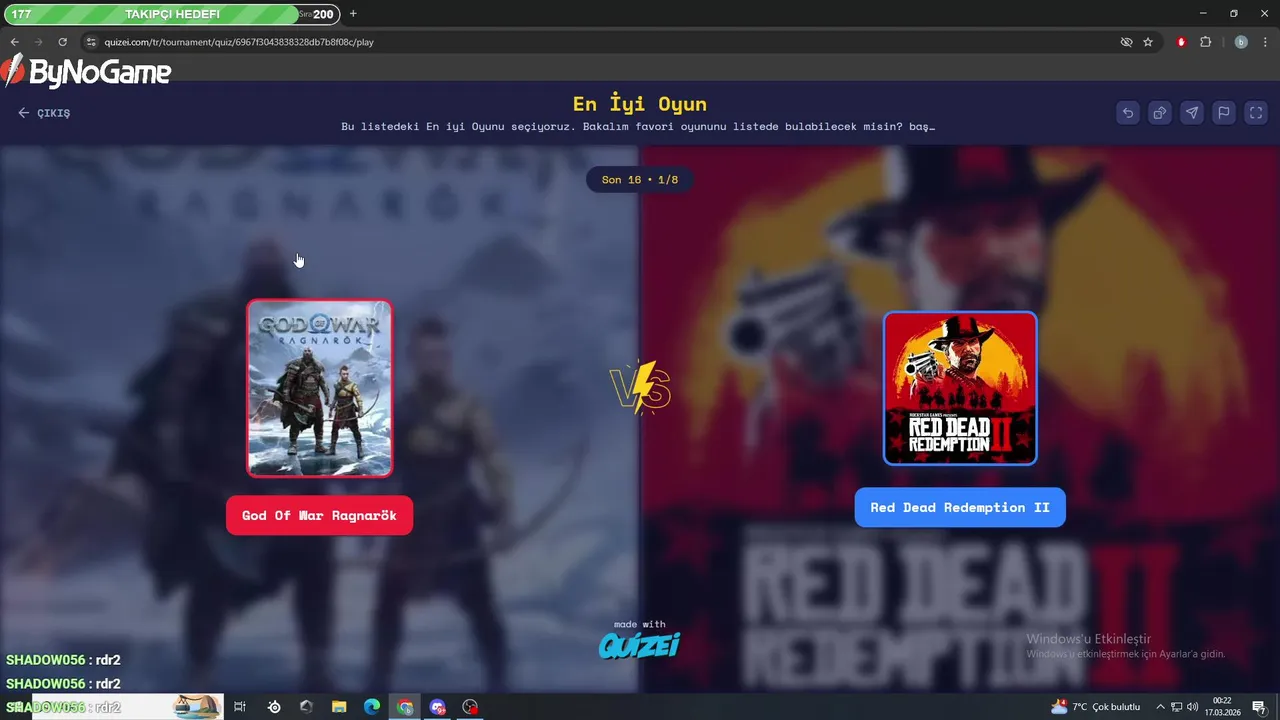Click the follower goal progress bar
The width and height of the screenshot is (1280, 720).
tap(171, 14)
